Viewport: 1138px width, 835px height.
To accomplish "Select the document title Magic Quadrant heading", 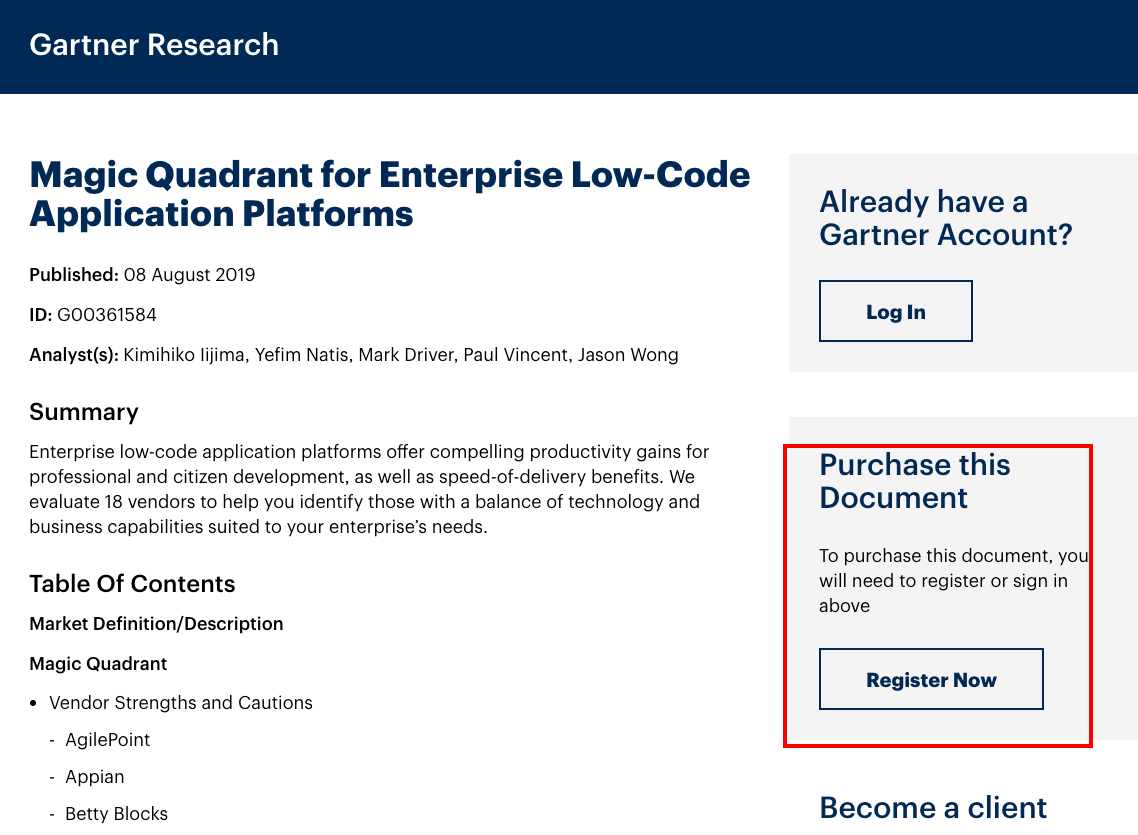I will (390, 194).
